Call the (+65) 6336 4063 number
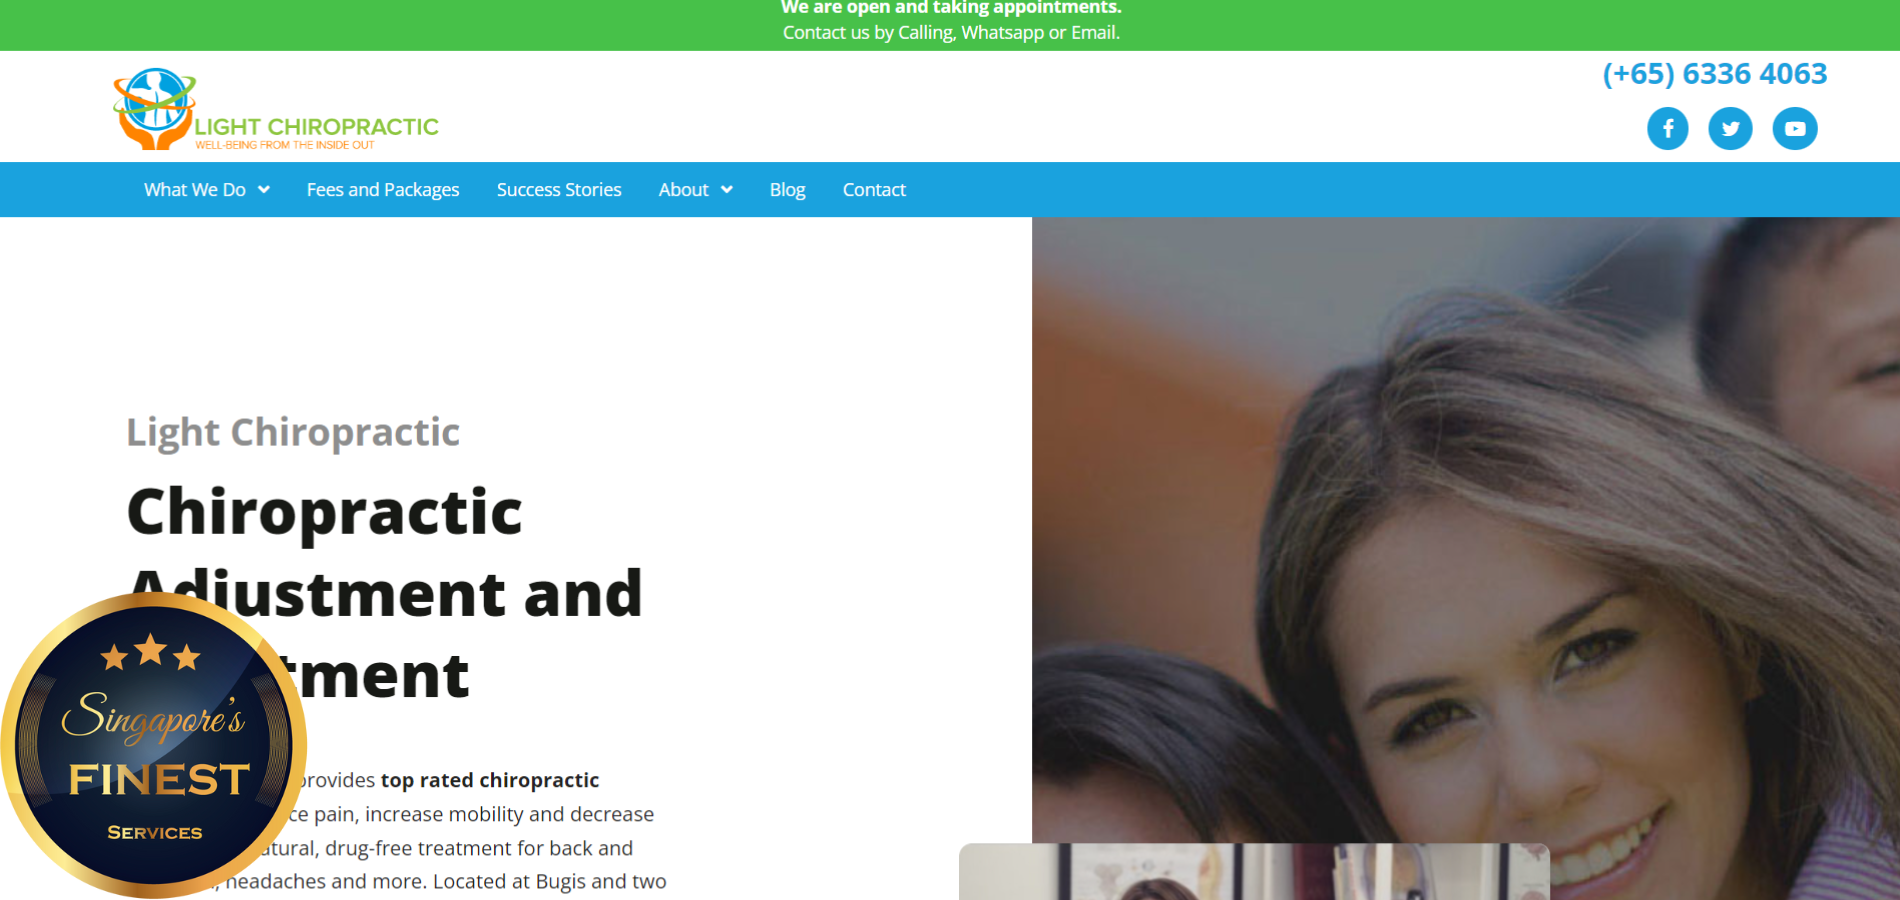 (1714, 74)
